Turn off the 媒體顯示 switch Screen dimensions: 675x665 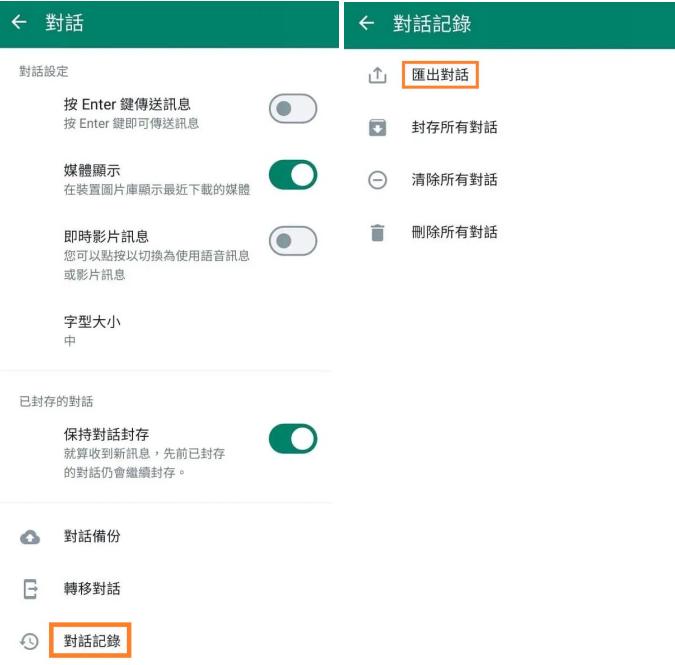tap(293, 175)
